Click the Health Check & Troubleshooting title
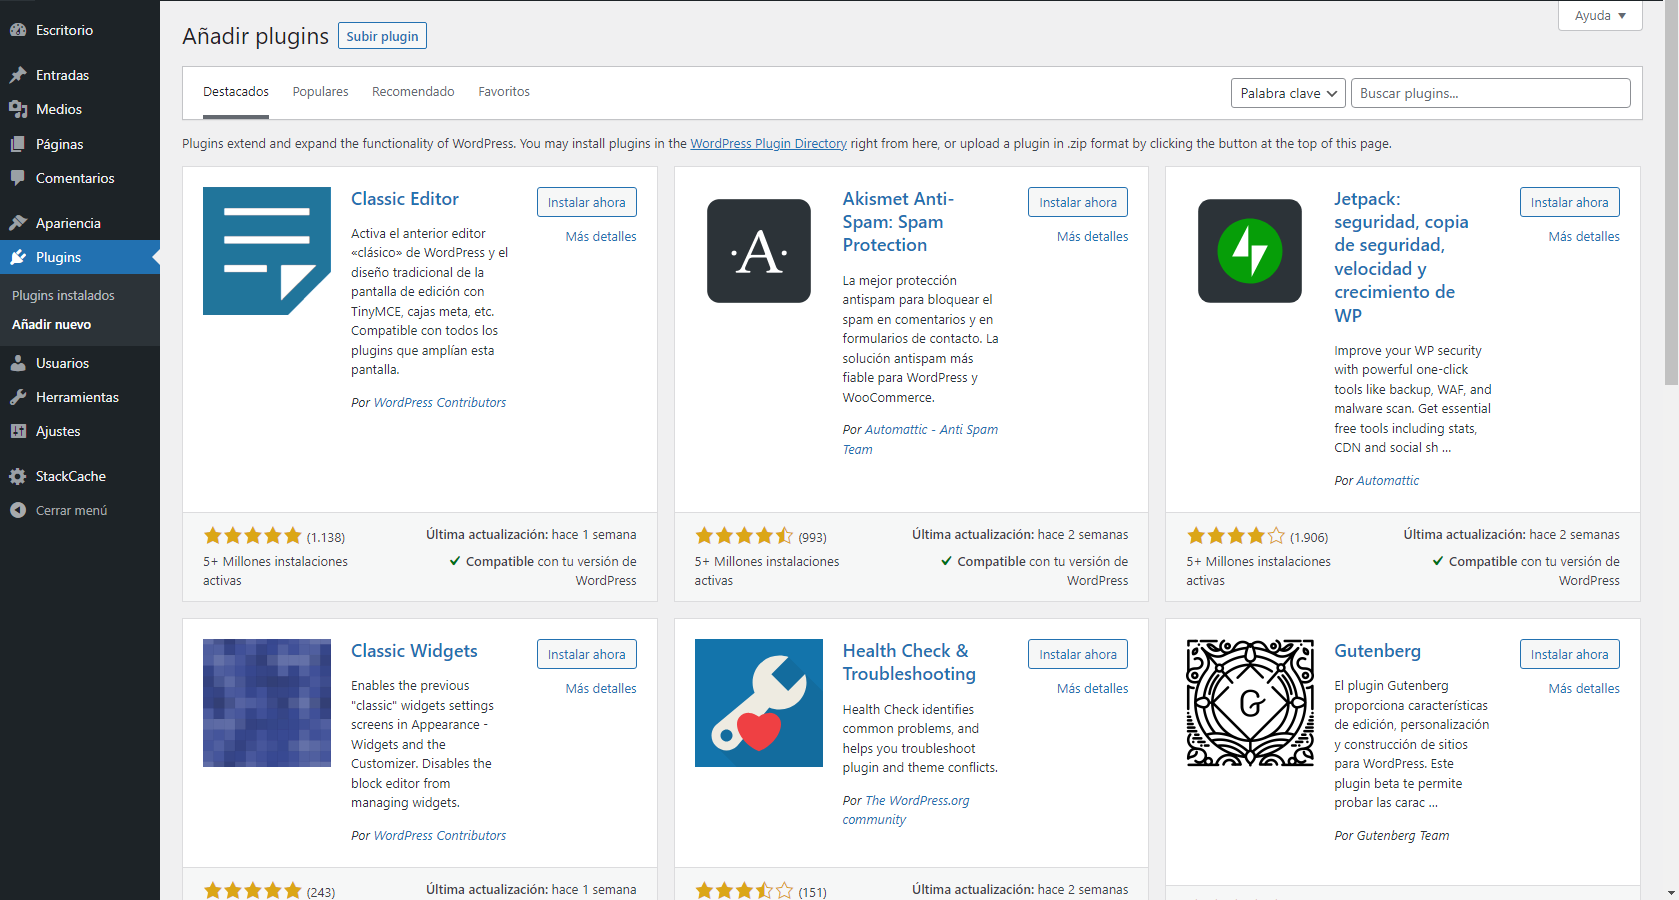1679x900 pixels. [x=909, y=662]
